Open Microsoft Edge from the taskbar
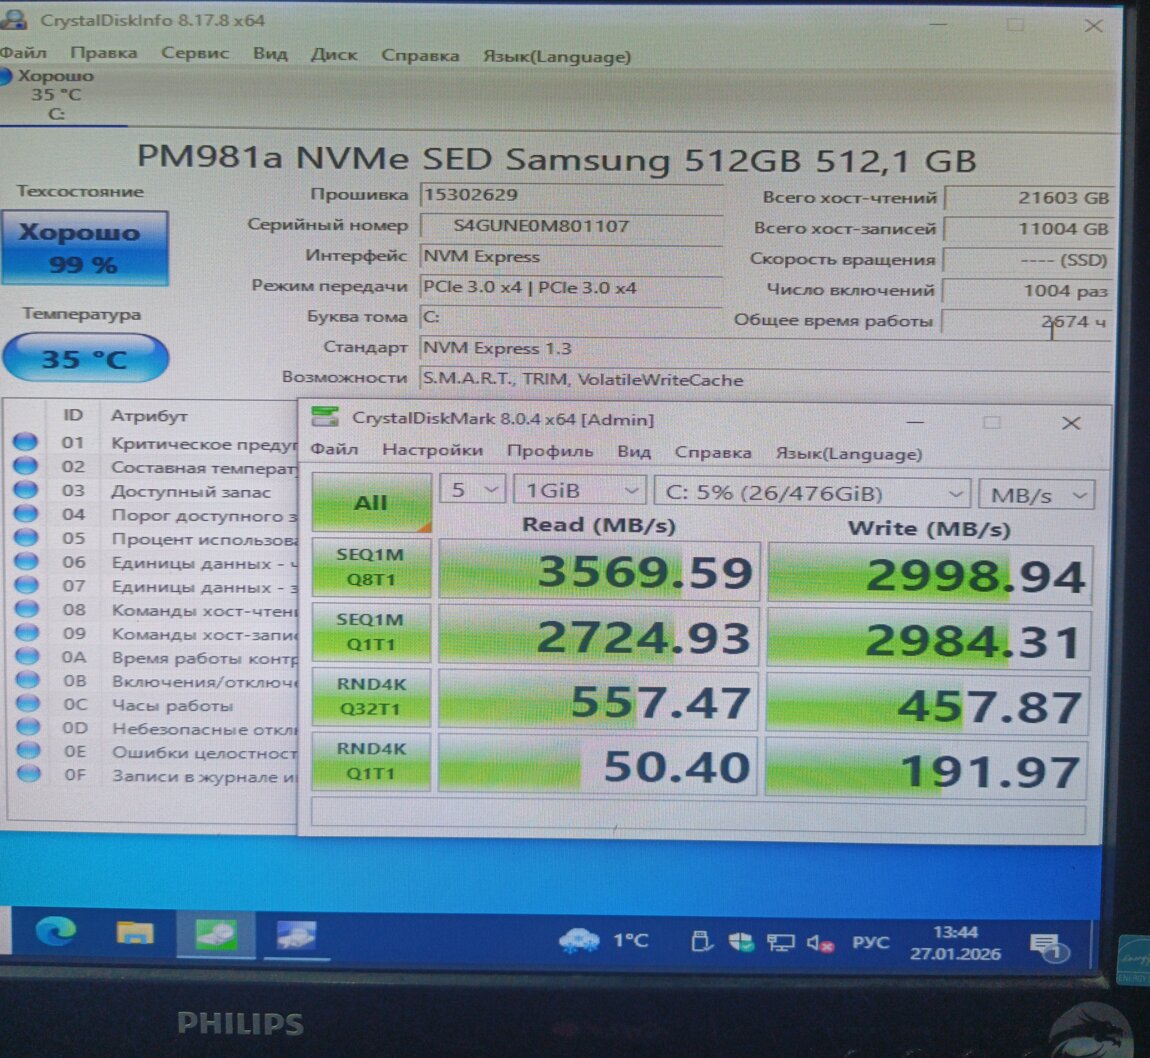 click(56, 933)
